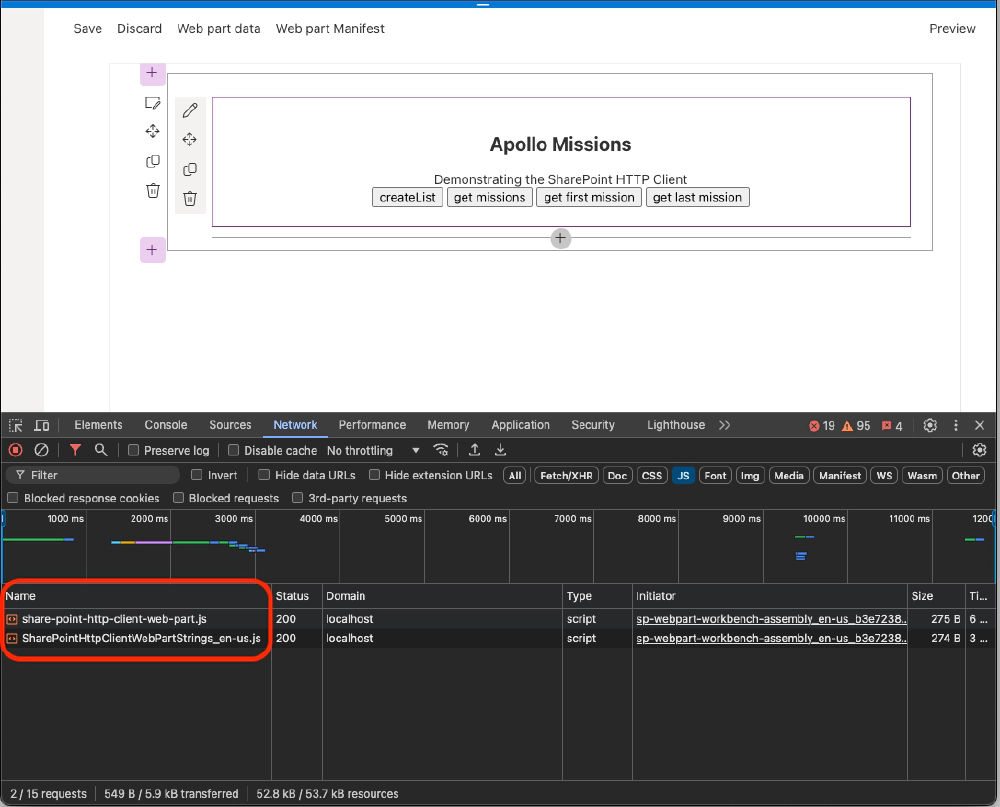
Task: Click the add section plus below web part
Action: 152,250
